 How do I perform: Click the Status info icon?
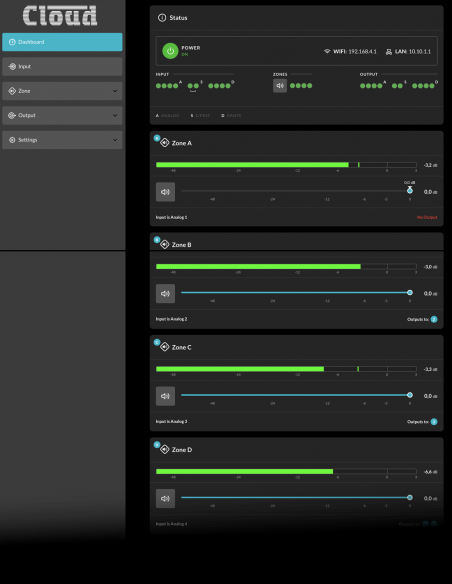tap(162, 18)
